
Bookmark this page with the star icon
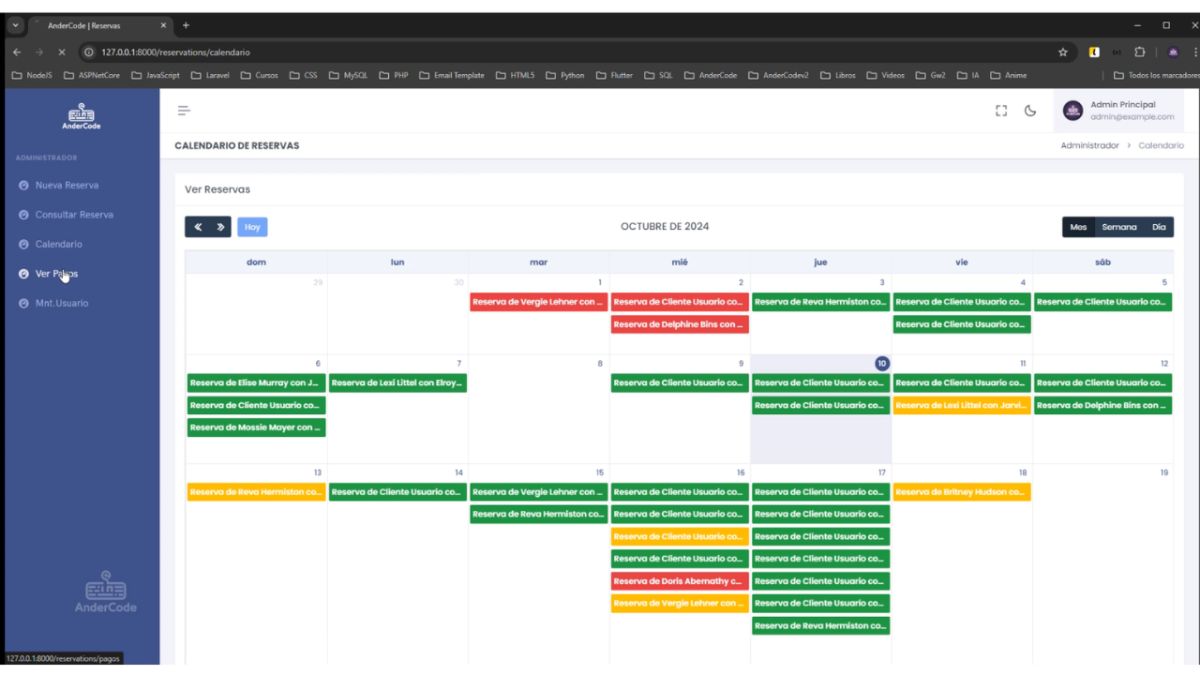tap(1063, 52)
